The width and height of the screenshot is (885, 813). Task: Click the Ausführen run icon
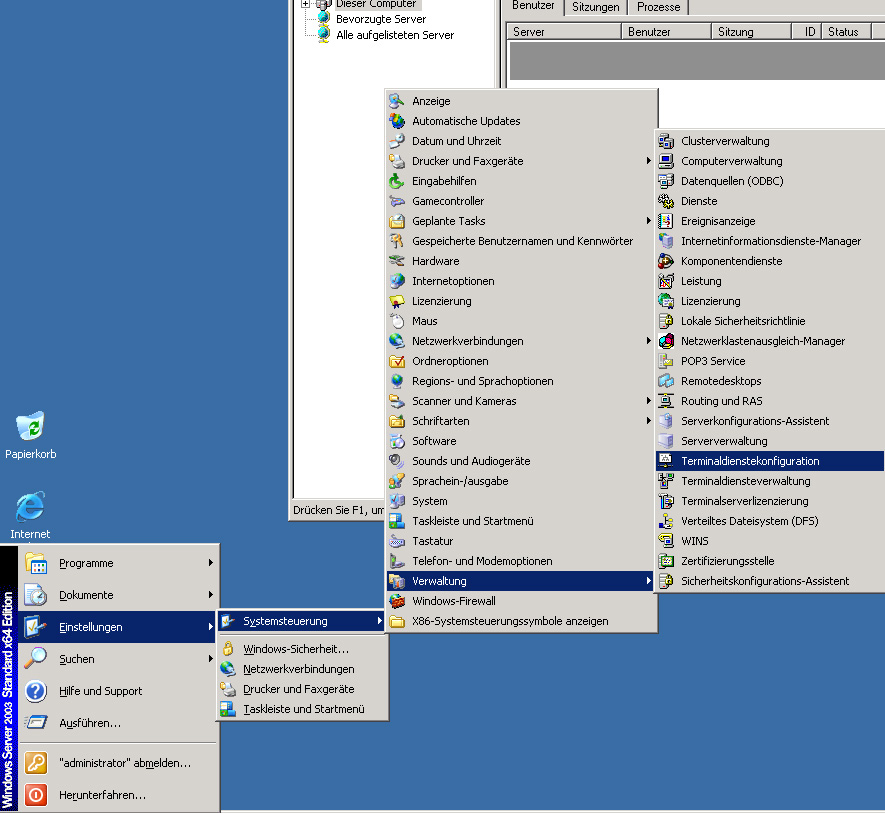[x=36, y=723]
